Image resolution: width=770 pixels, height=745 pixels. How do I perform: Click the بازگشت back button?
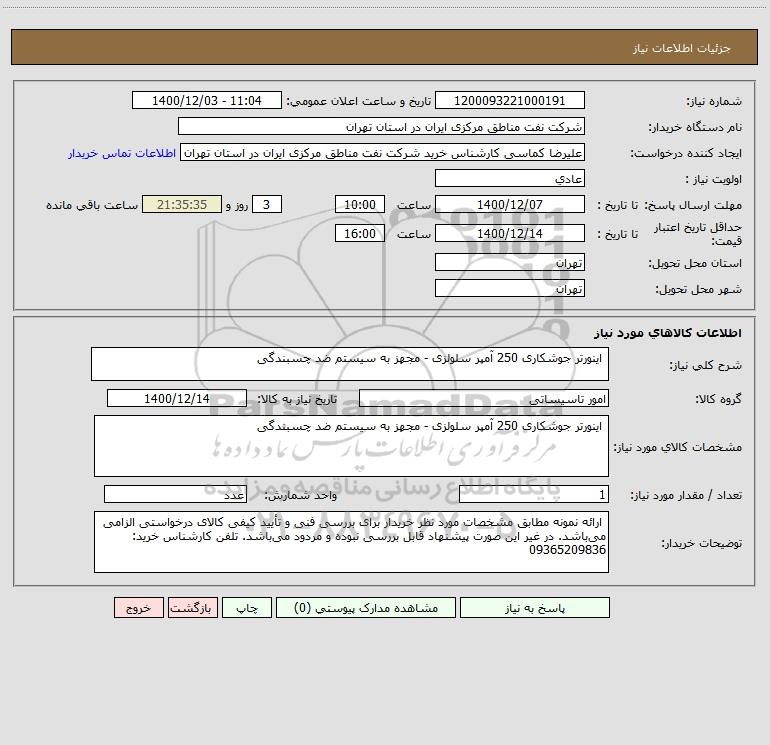pos(192,608)
